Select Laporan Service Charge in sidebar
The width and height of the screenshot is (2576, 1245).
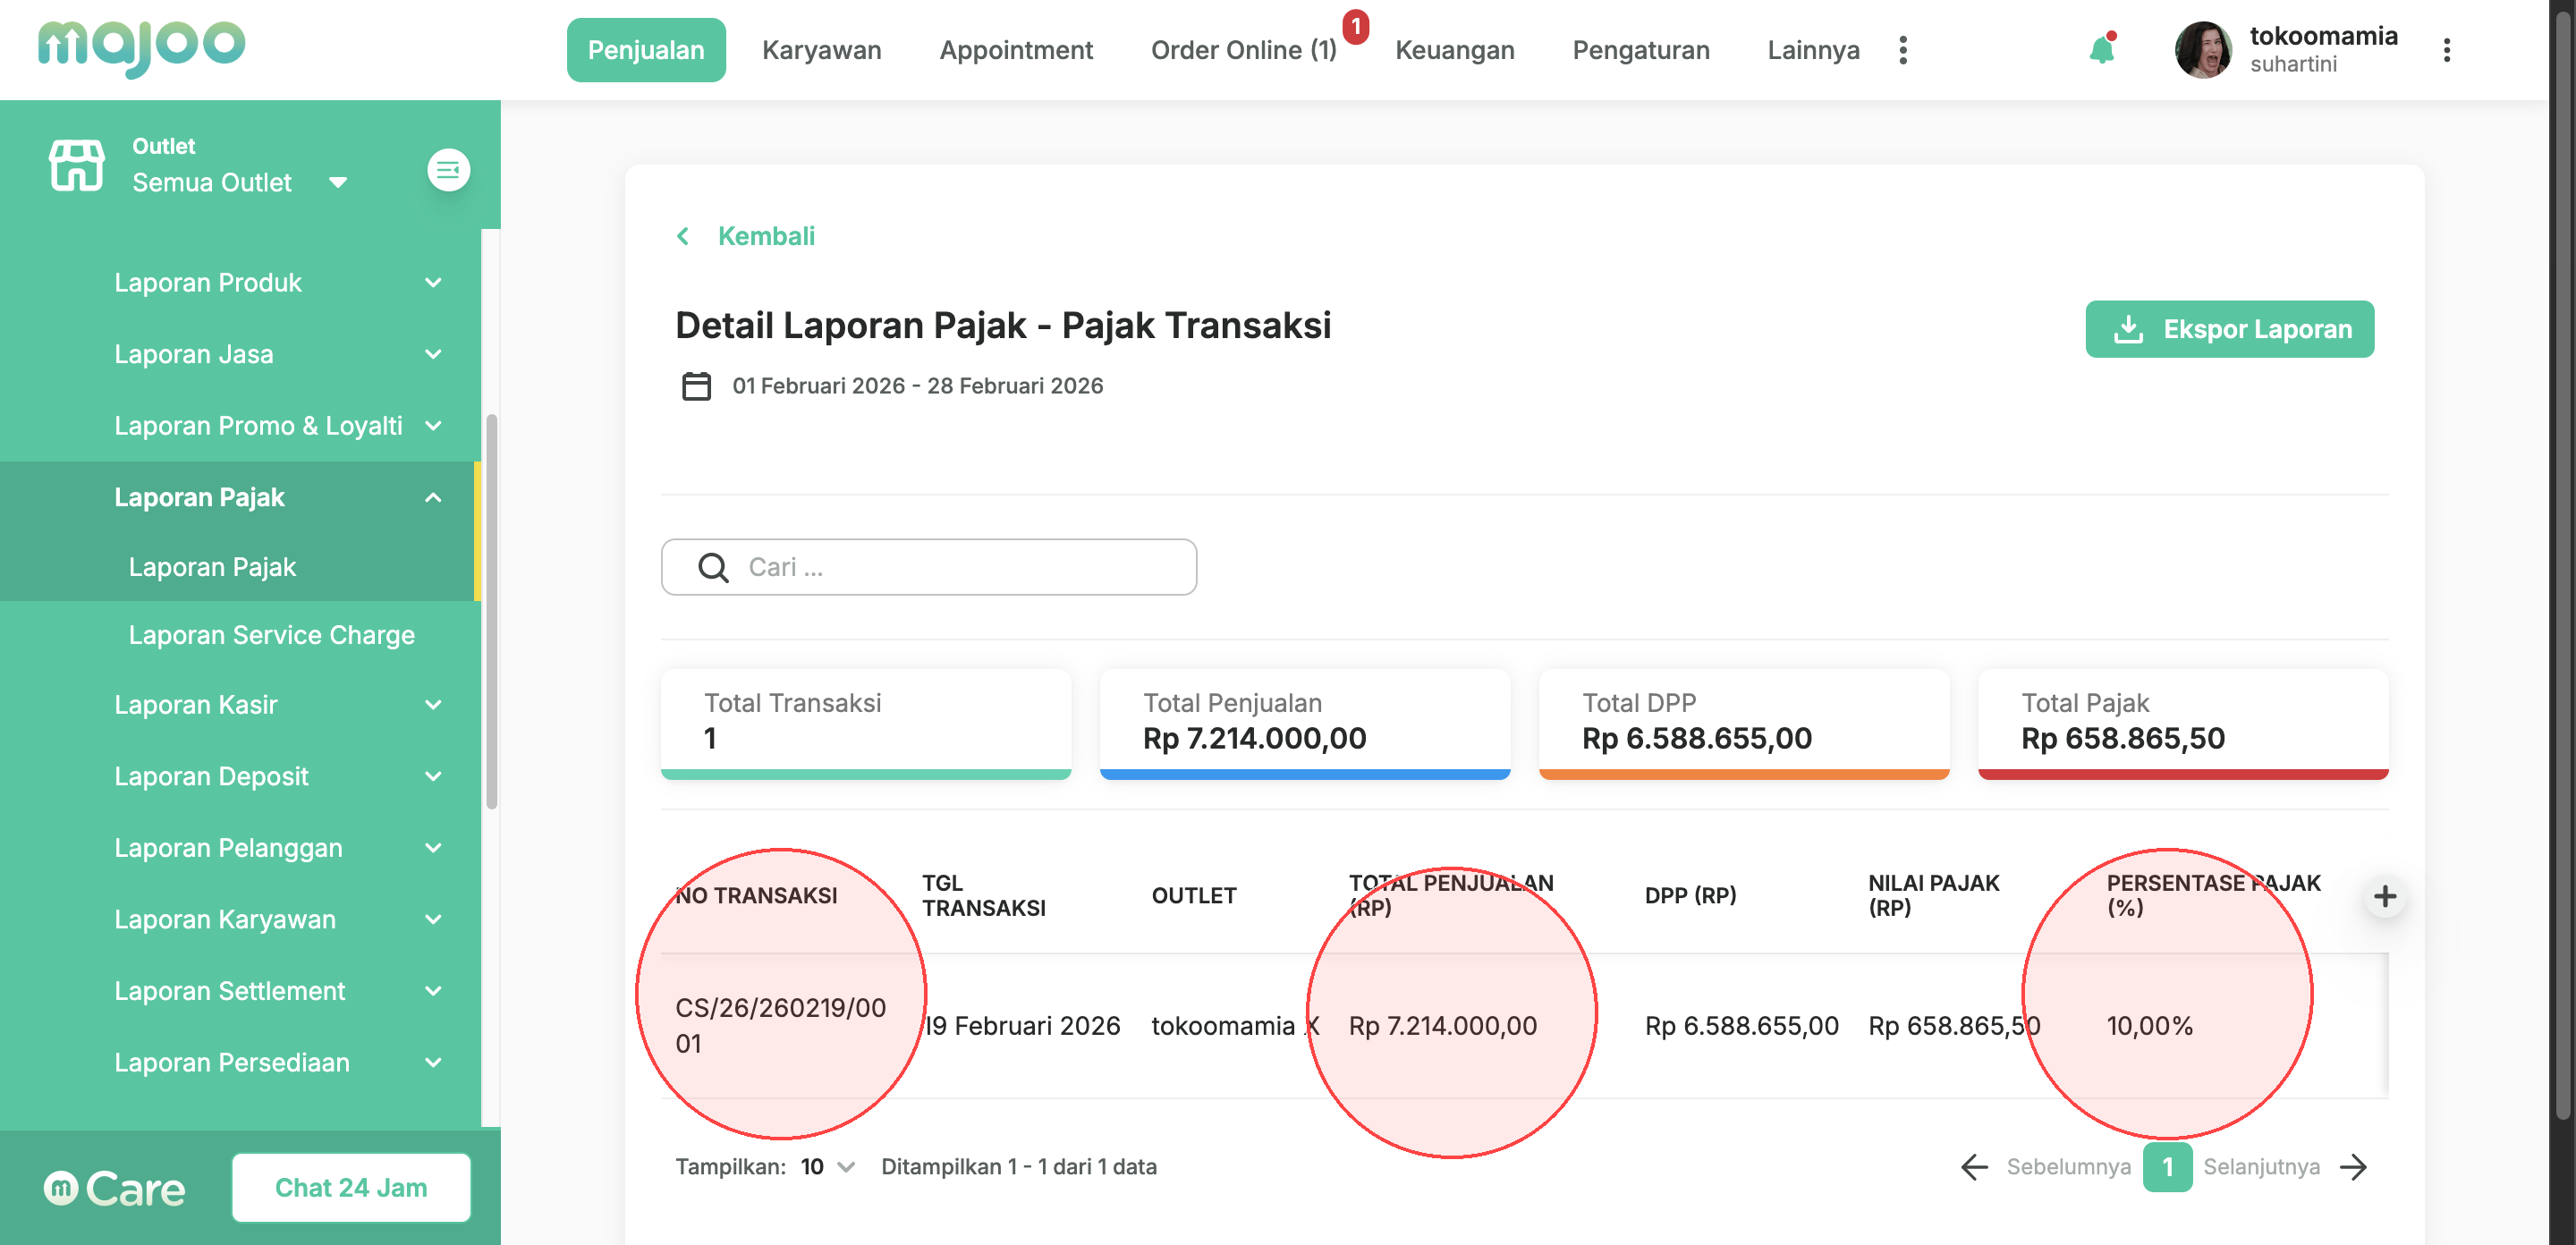[x=271, y=635]
